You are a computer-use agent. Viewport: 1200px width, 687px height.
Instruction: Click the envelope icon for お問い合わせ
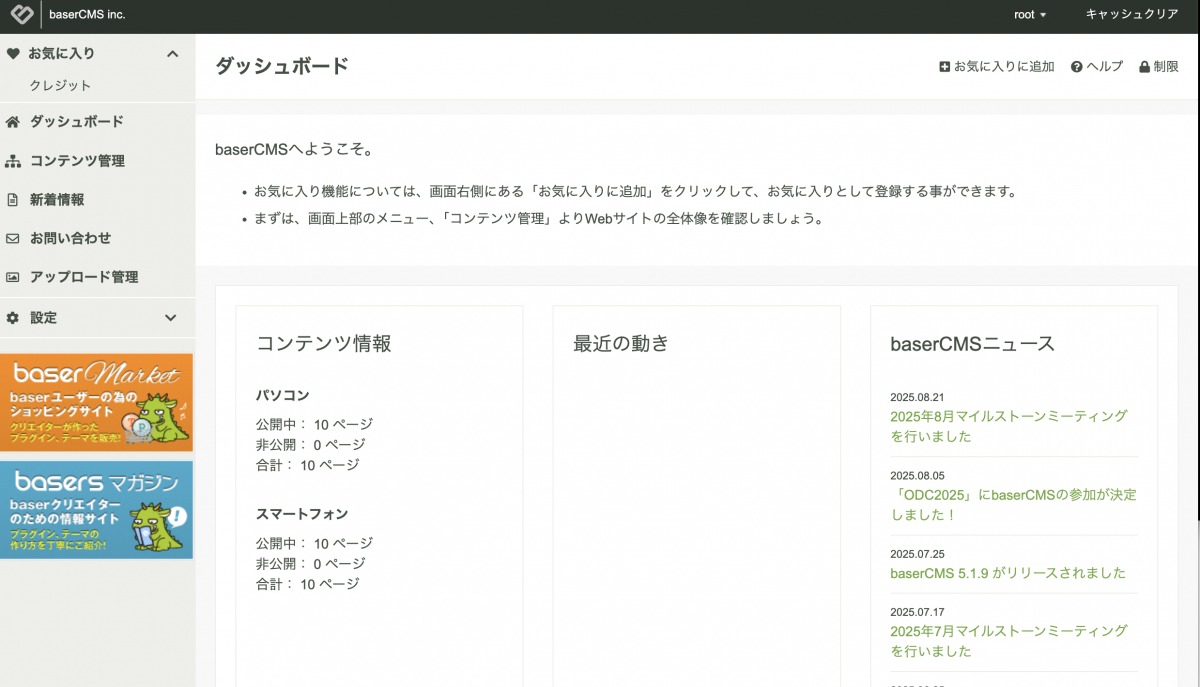(x=13, y=239)
